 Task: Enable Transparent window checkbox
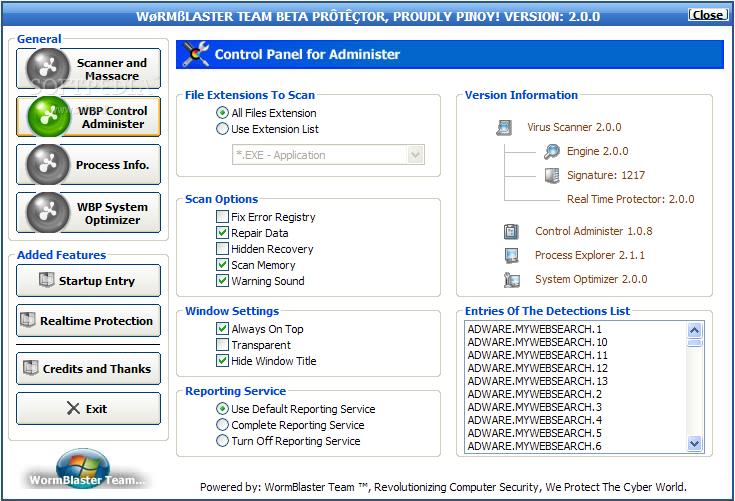tap(222, 345)
